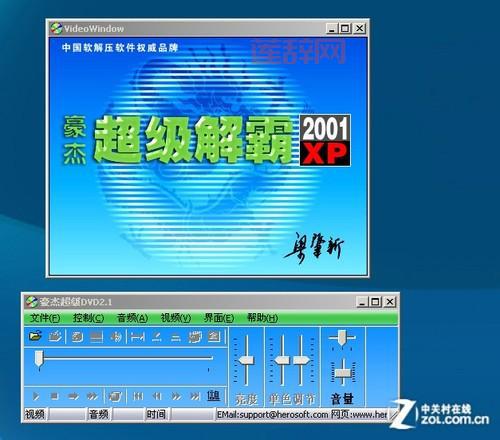Click the VideoWindow title bar icon

56,28
